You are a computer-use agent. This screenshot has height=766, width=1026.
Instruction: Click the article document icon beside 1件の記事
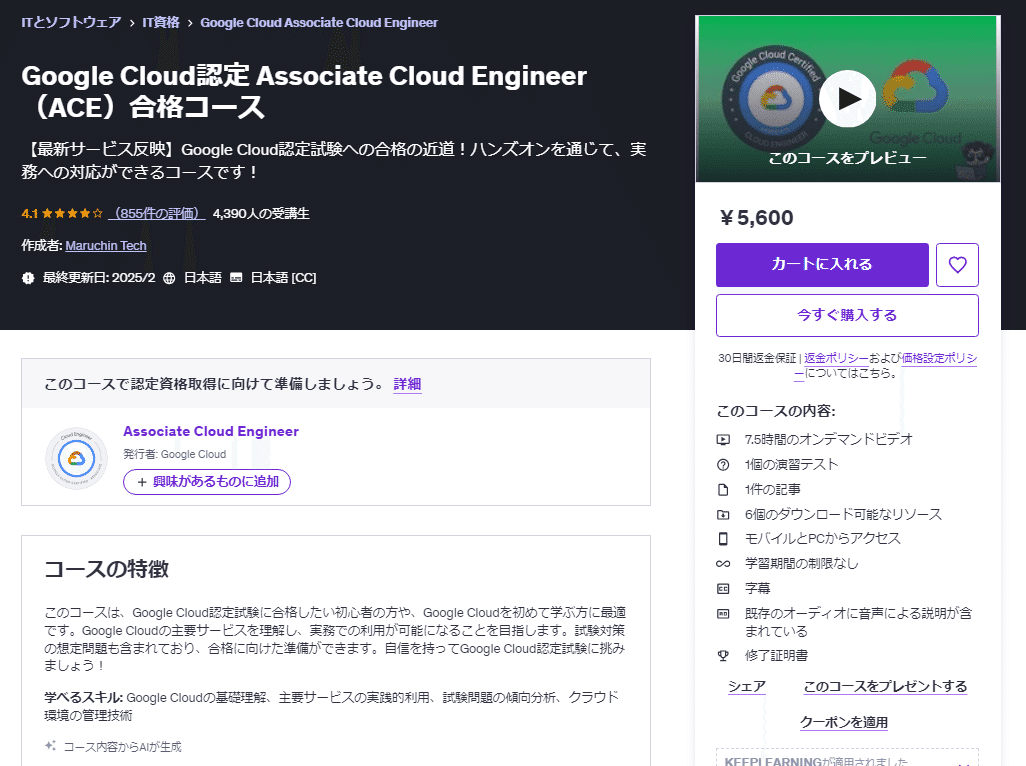tap(723, 489)
